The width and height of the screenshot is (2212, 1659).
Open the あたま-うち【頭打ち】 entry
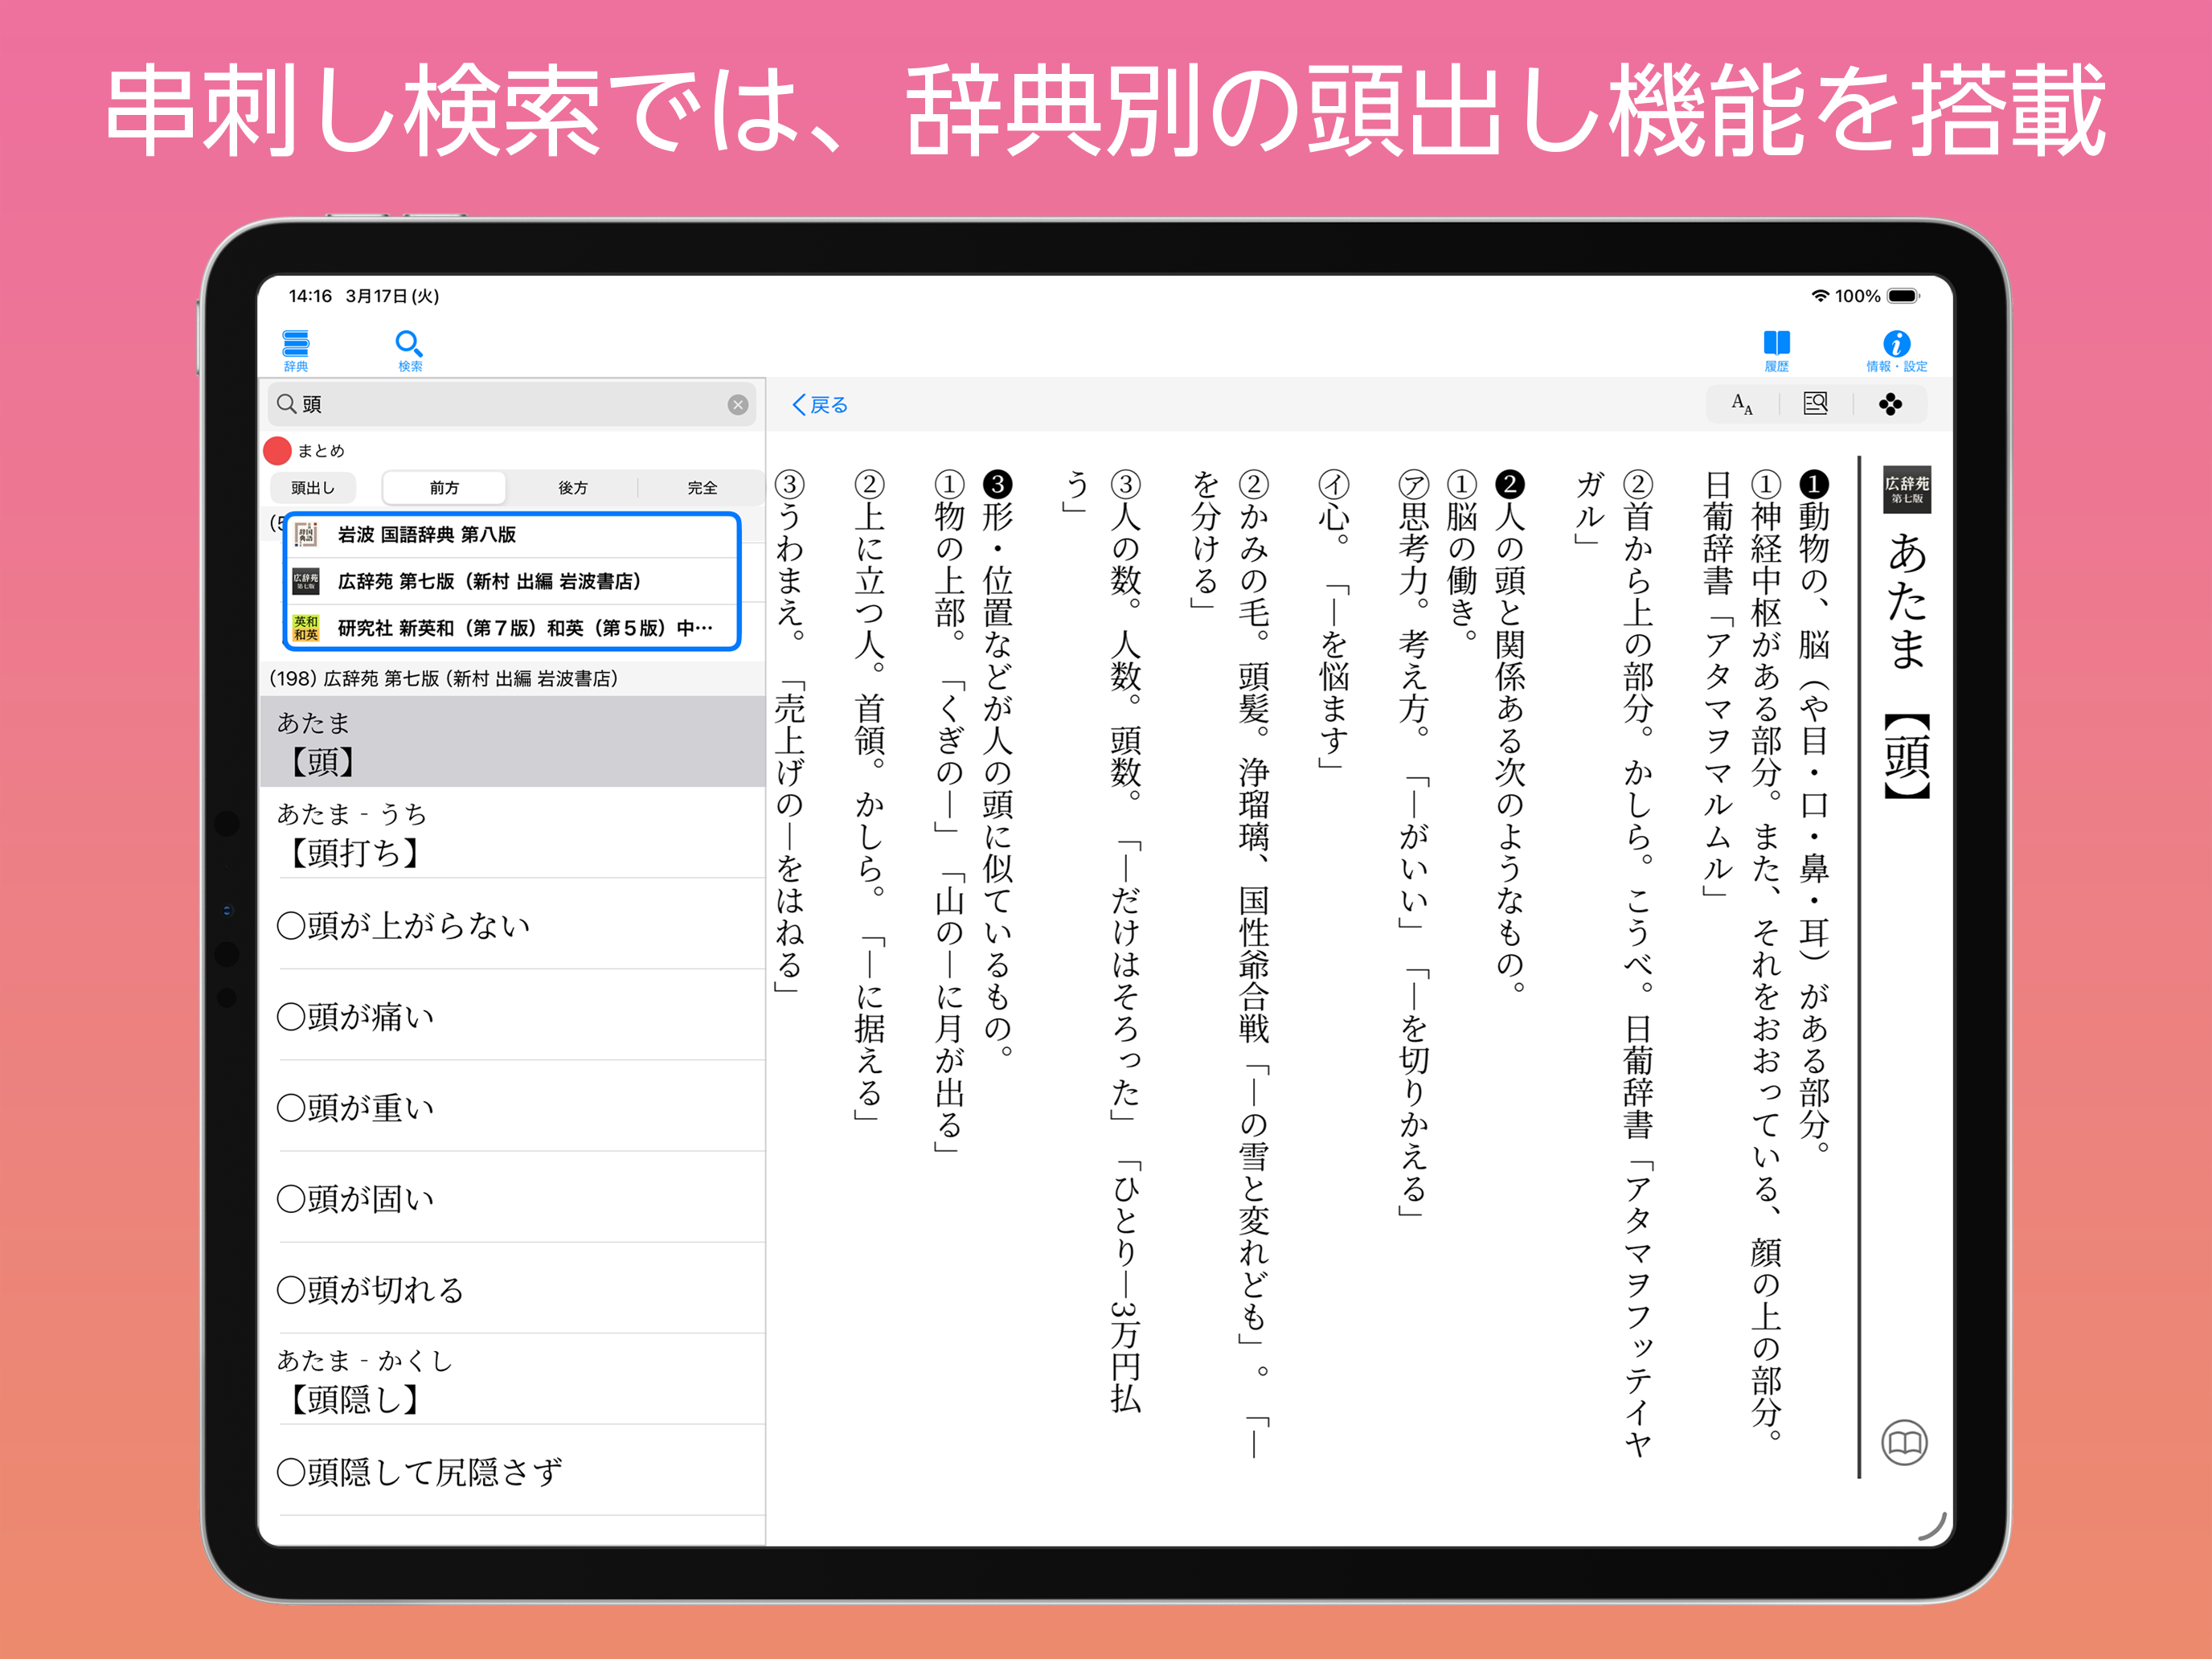pos(512,833)
